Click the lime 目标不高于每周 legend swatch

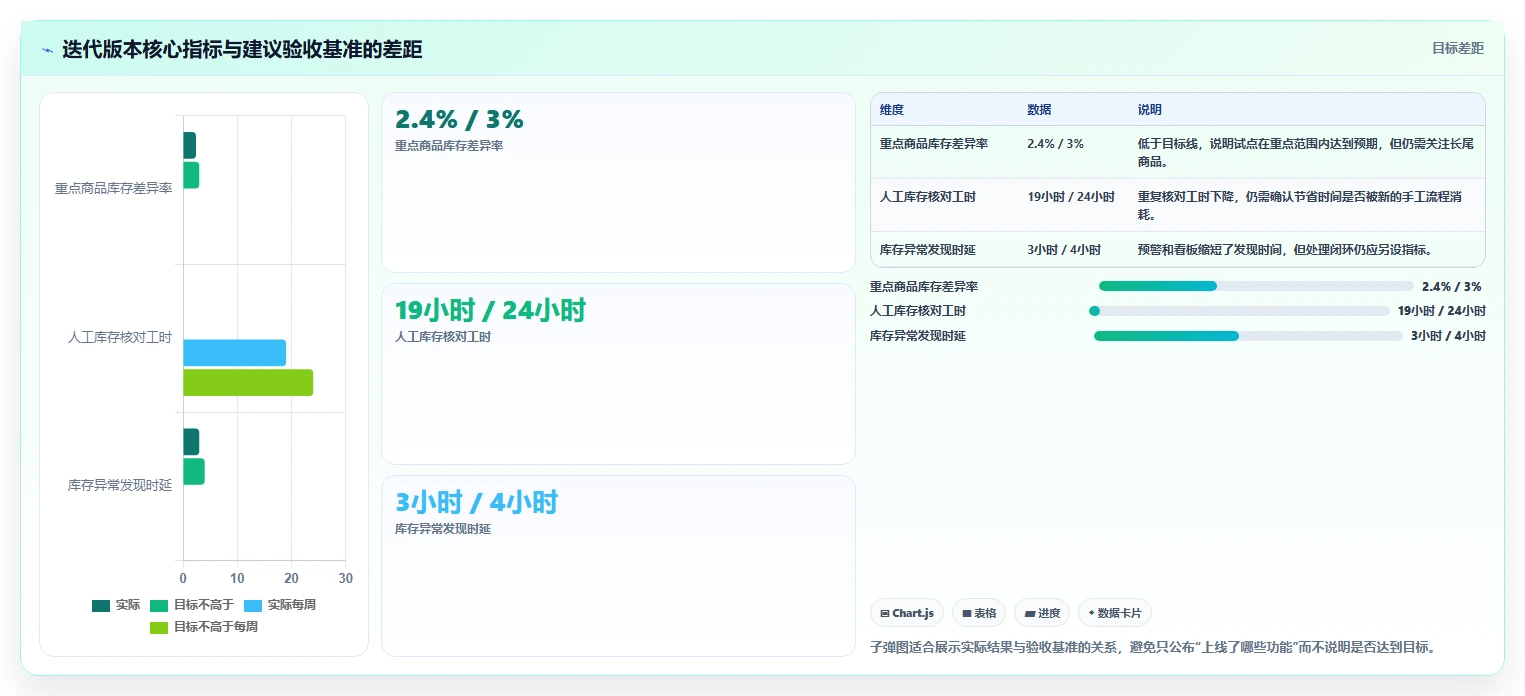pos(159,627)
